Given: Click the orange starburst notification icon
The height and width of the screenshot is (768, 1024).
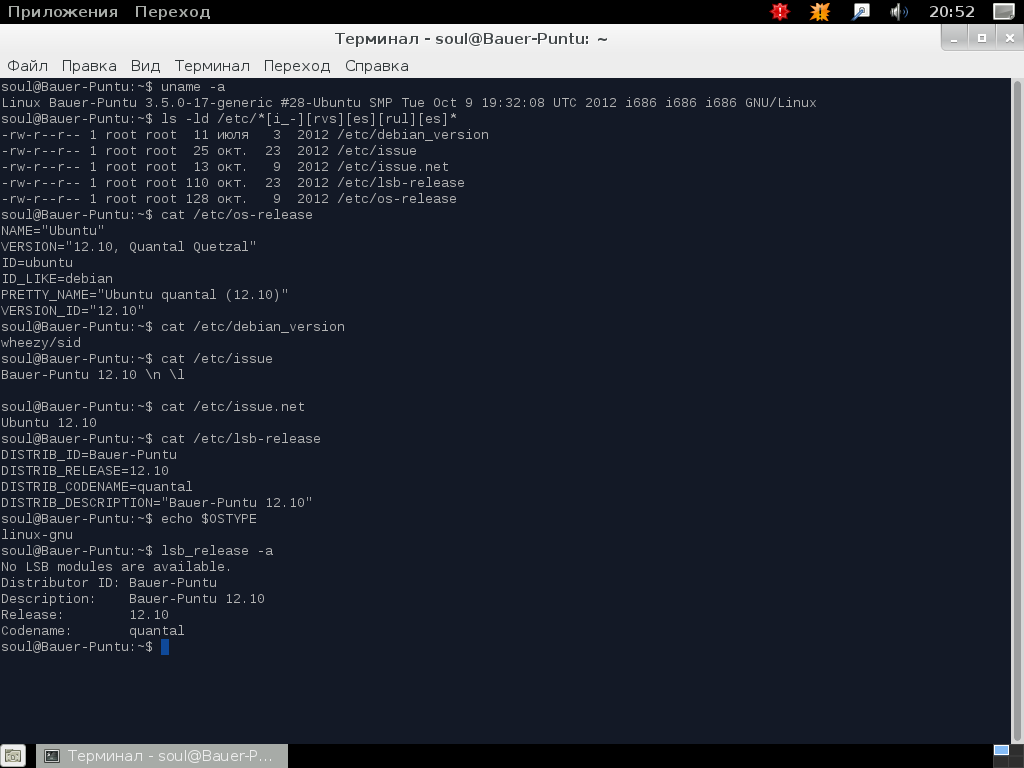Looking at the screenshot, I should tap(820, 12).
